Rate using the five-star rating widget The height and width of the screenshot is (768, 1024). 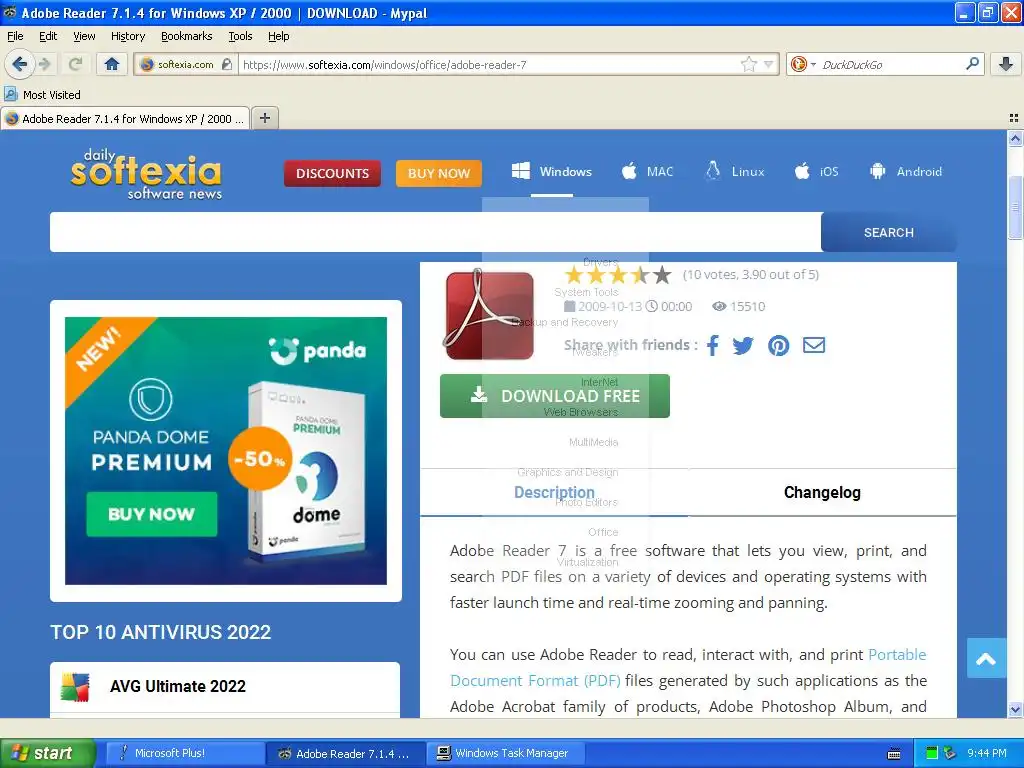pyautogui.click(x=617, y=275)
